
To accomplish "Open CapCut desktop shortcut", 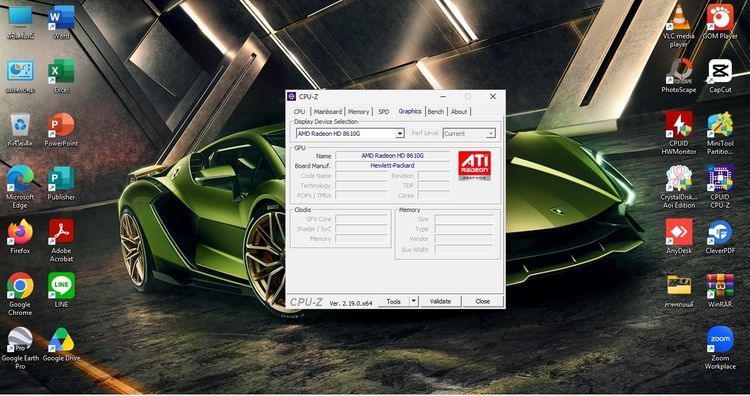I will coord(720,76).
